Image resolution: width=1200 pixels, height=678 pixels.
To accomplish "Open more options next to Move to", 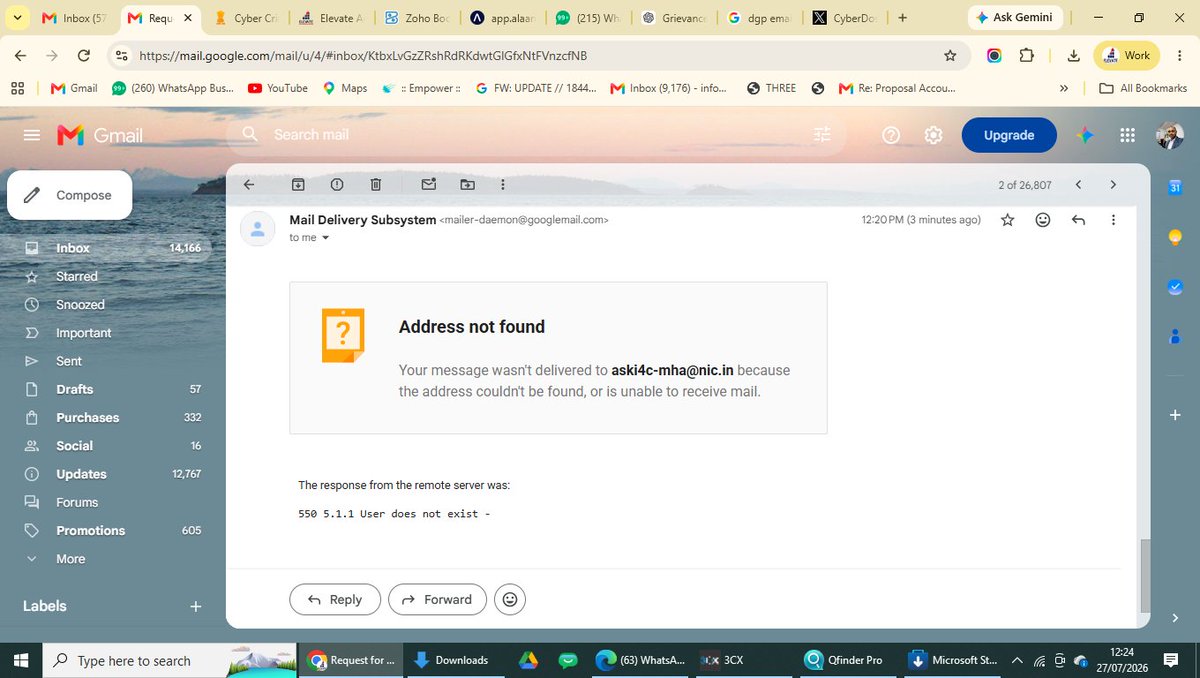I will click(502, 185).
